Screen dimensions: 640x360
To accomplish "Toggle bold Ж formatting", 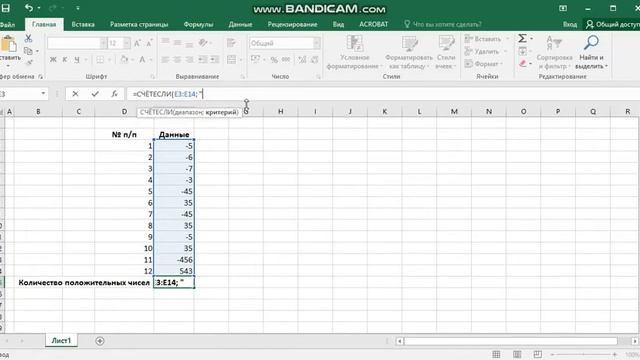I will coord(53,60).
